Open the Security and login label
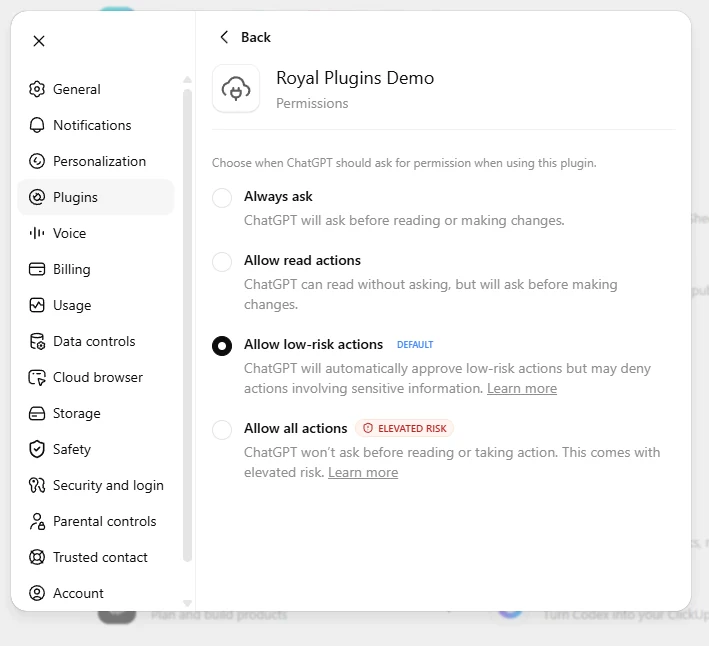The width and height of the screenshot is (709, 646). click(108, 486)
